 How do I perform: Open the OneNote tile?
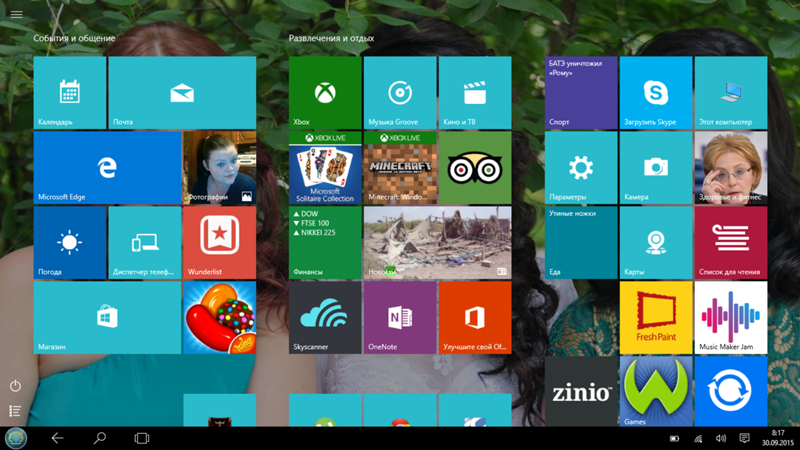pos(400,317)
